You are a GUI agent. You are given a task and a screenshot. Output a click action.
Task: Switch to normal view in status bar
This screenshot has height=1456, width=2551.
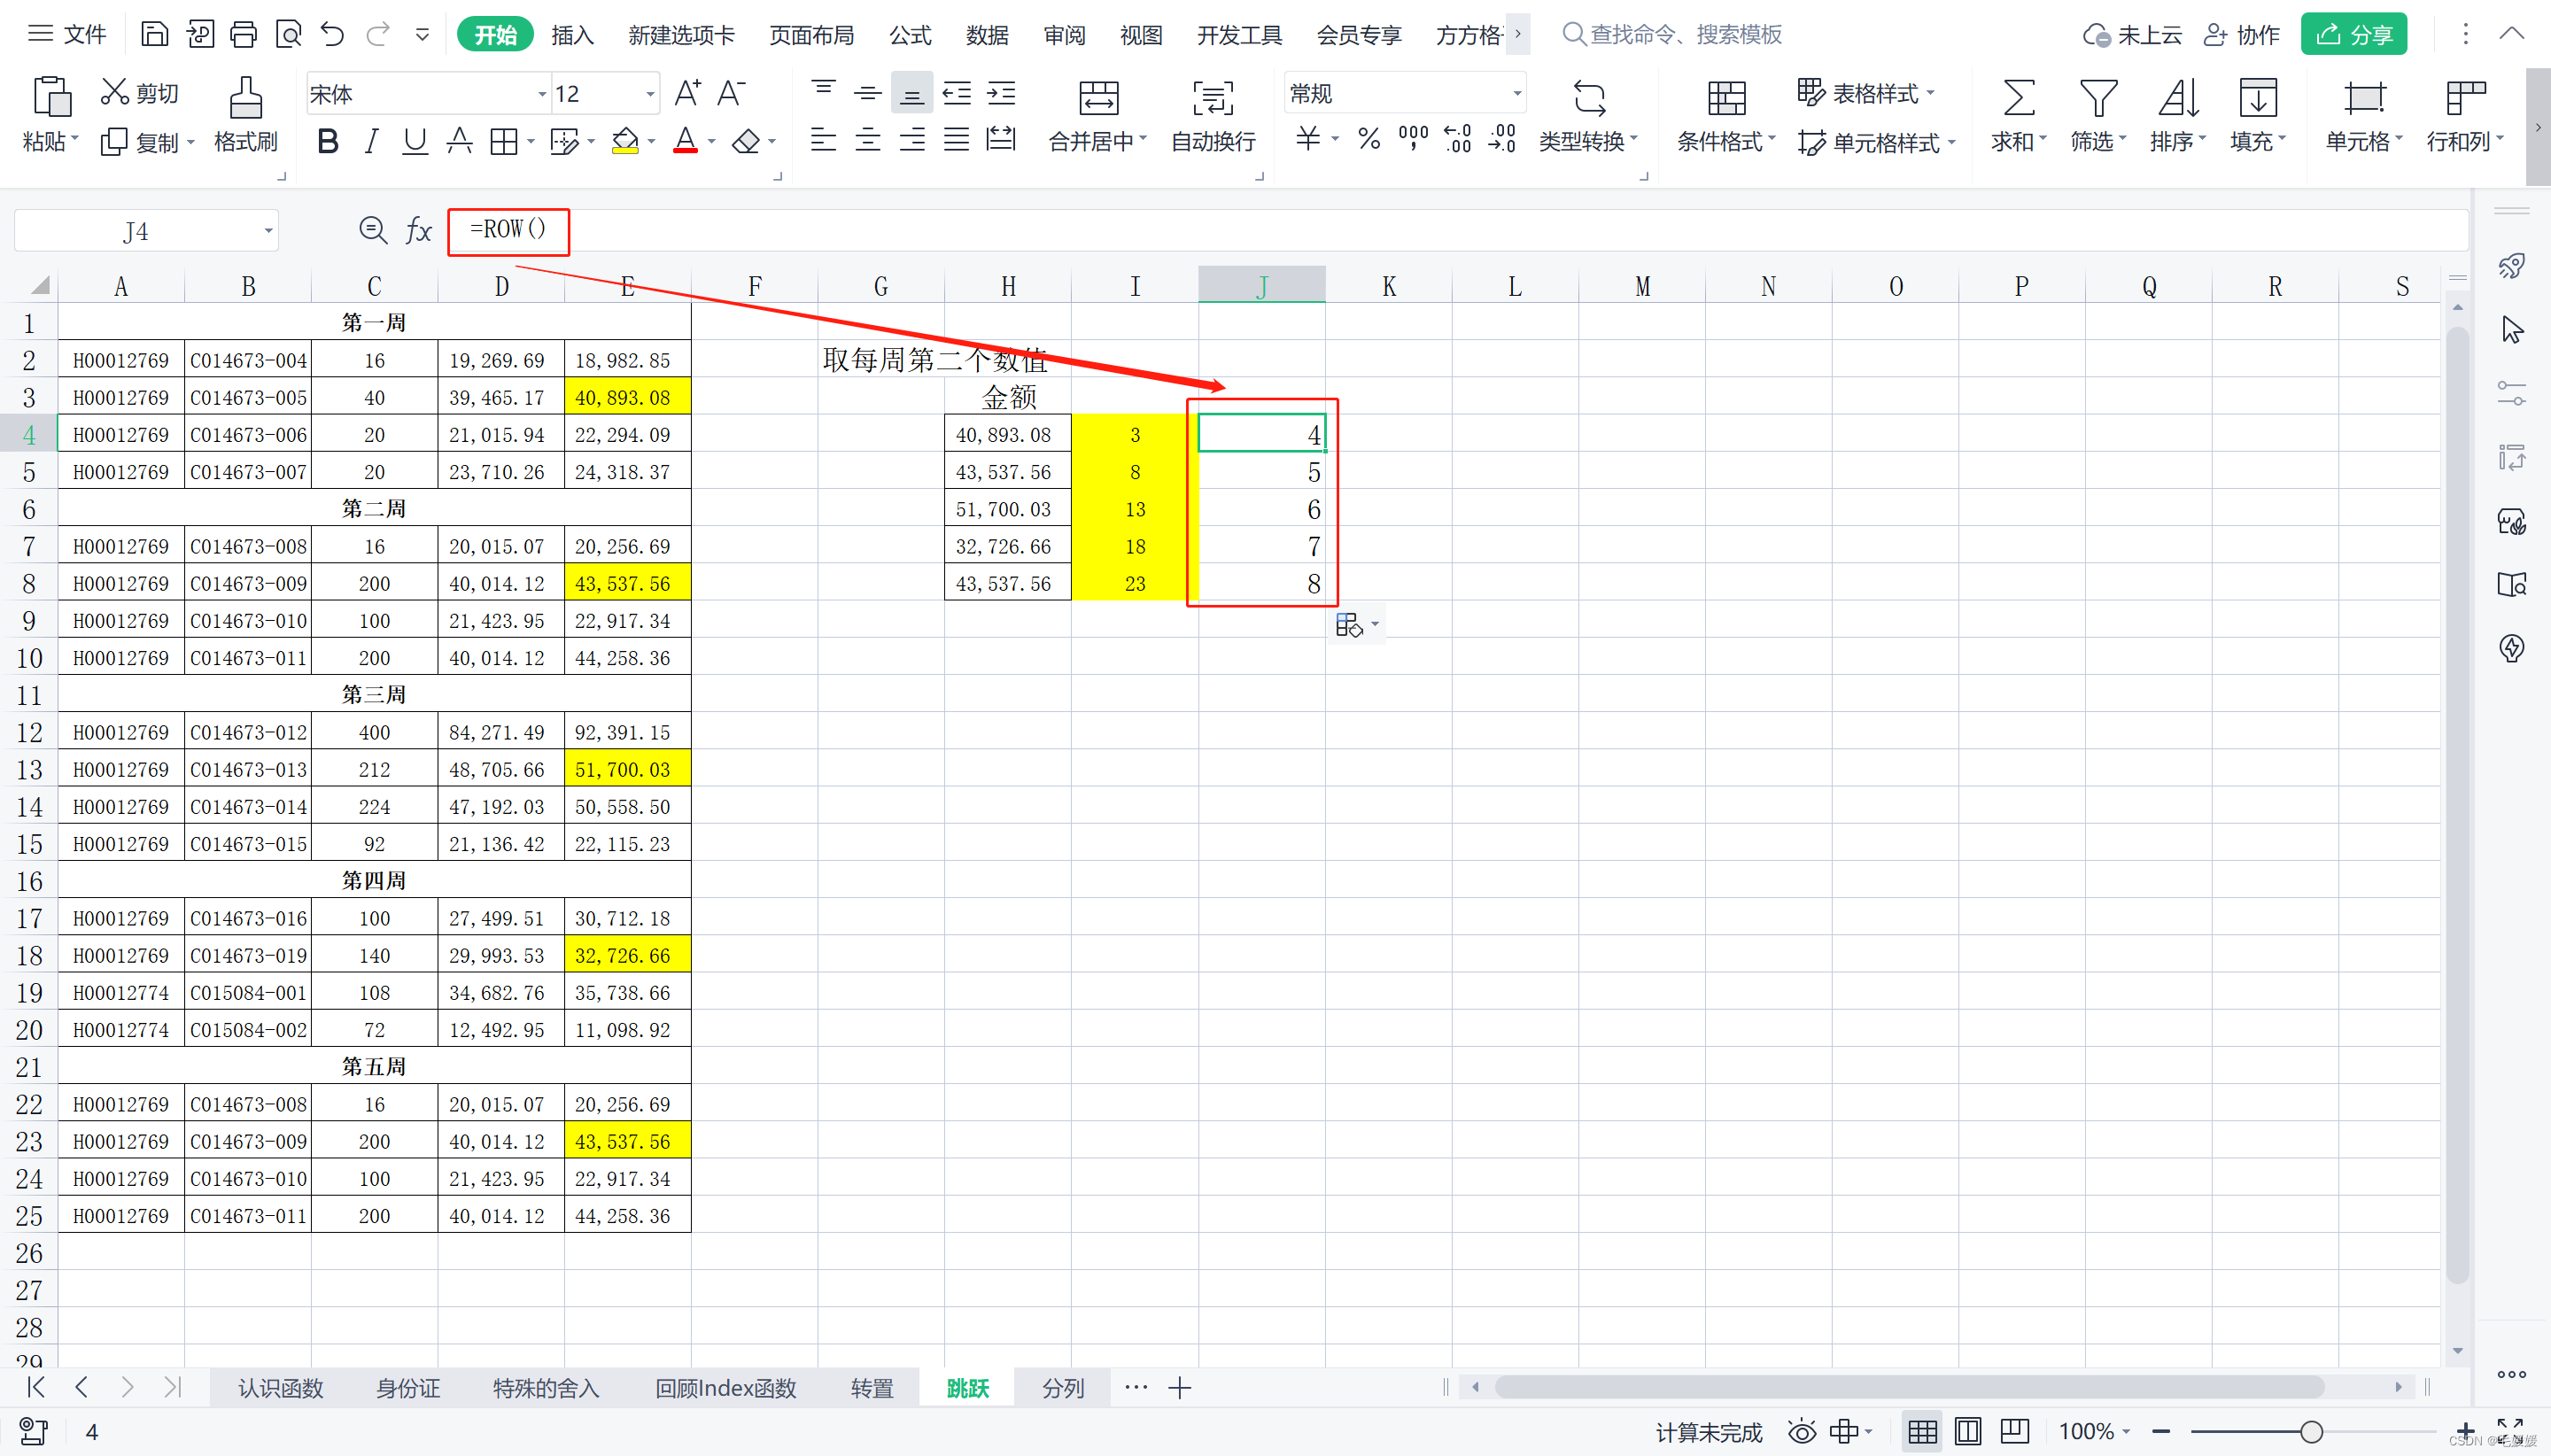tap(1922, 1431)
